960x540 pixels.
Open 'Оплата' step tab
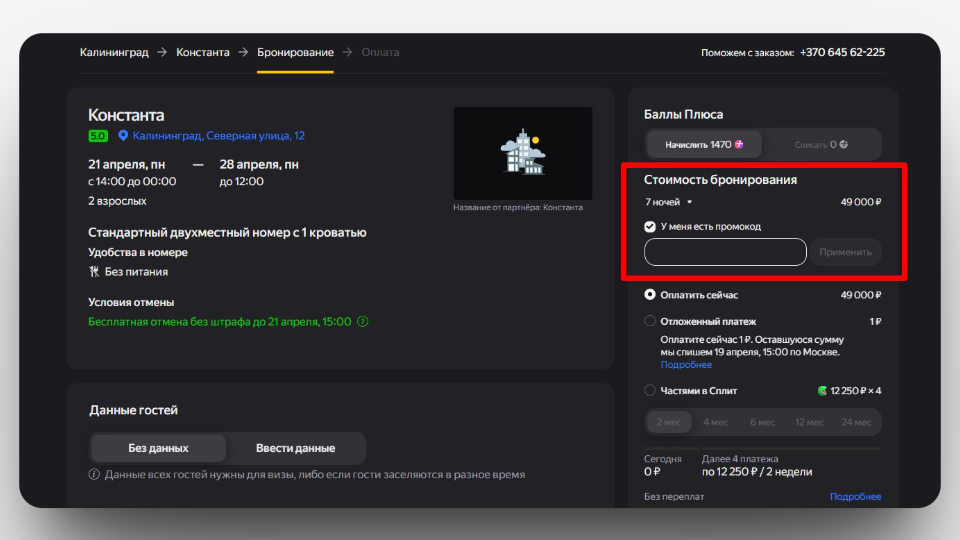[380, 53]
